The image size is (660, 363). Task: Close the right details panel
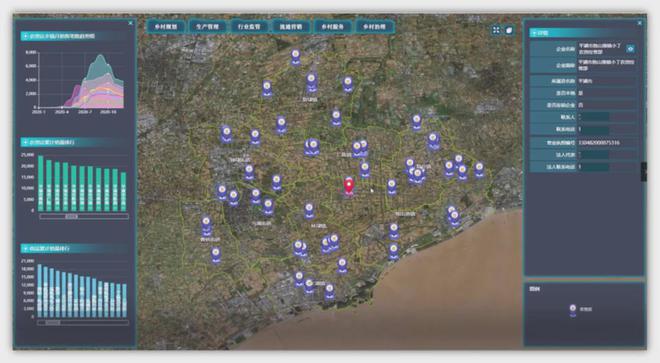pyautogui.click(x=640, y=23)
